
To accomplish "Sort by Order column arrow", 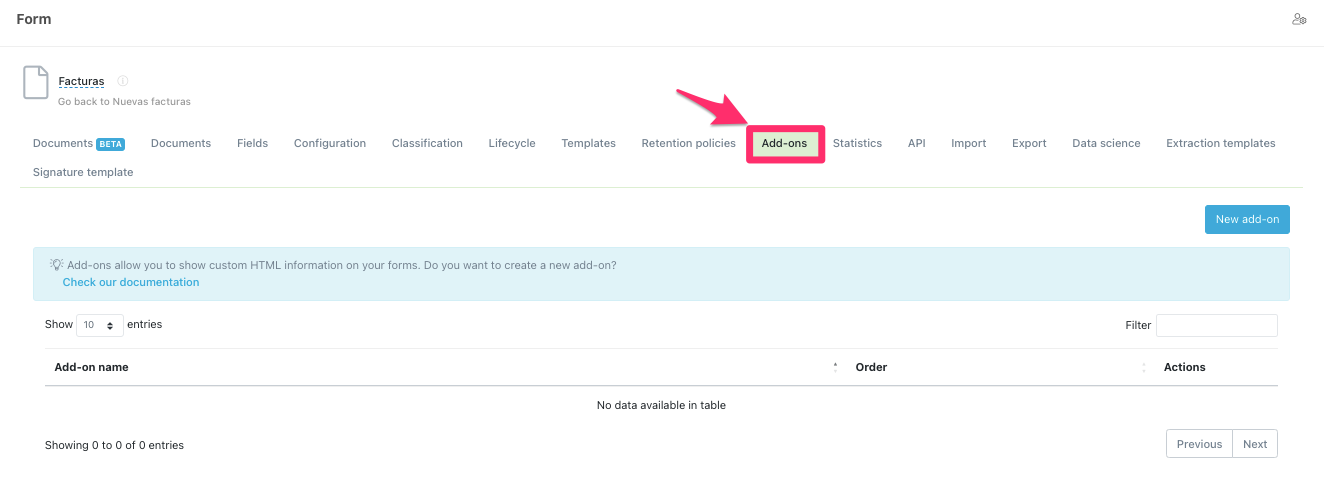I will [1143, 367].
